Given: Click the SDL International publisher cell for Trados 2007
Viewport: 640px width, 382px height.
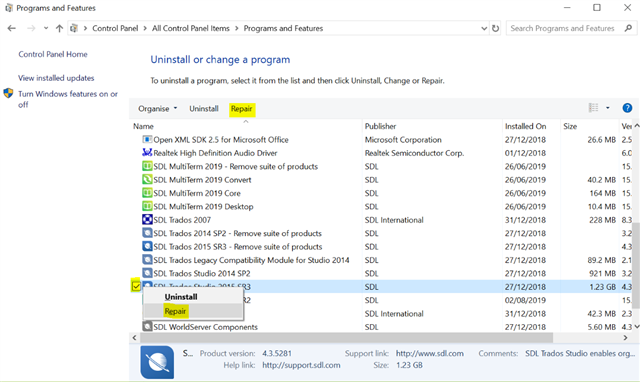Looking at the screenshot, I should point(394,220).
